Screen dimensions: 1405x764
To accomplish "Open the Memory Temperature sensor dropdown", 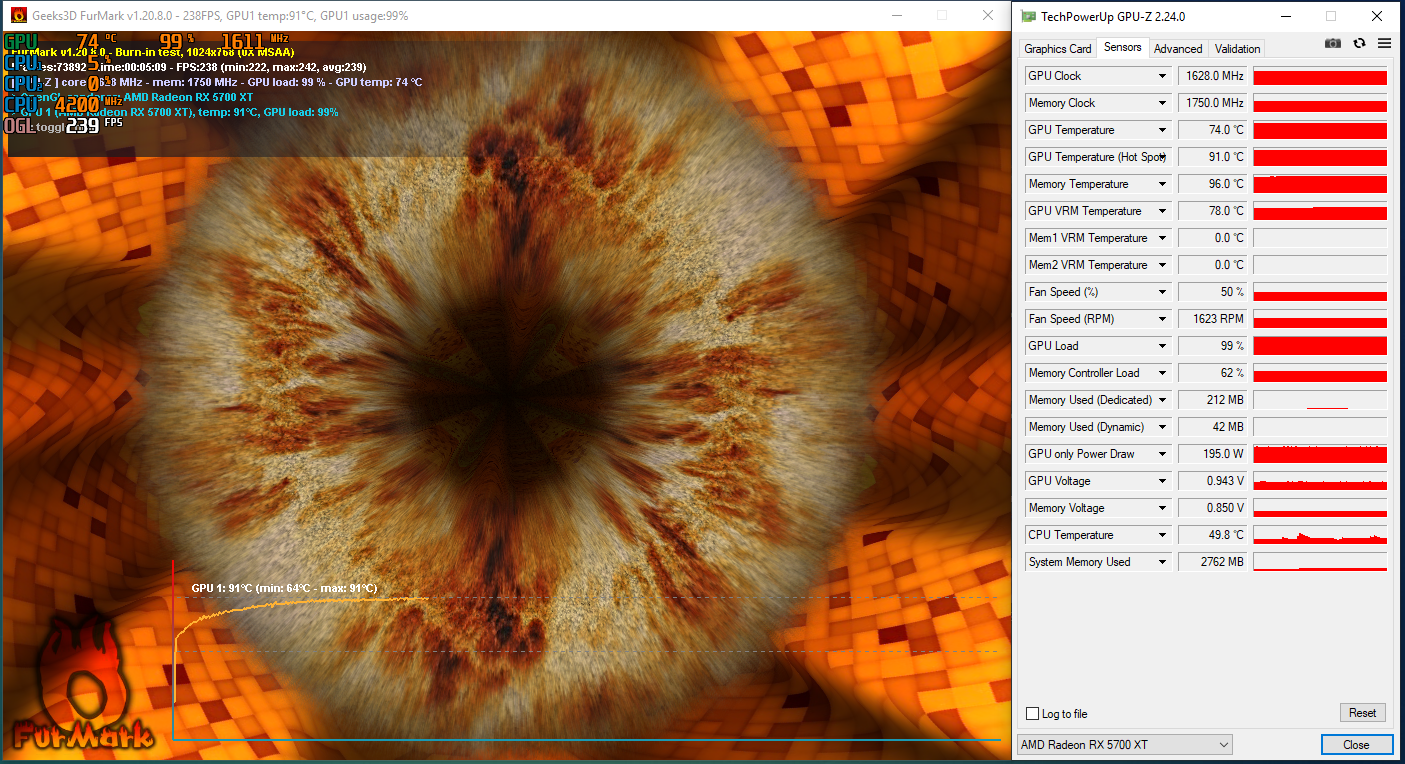I will coord(1162,184).
